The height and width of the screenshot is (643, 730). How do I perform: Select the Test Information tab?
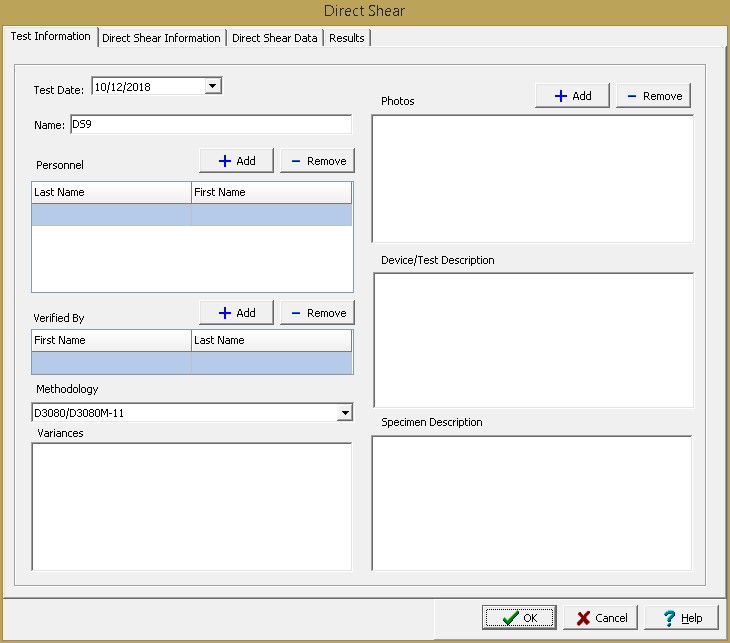[50, 37]
